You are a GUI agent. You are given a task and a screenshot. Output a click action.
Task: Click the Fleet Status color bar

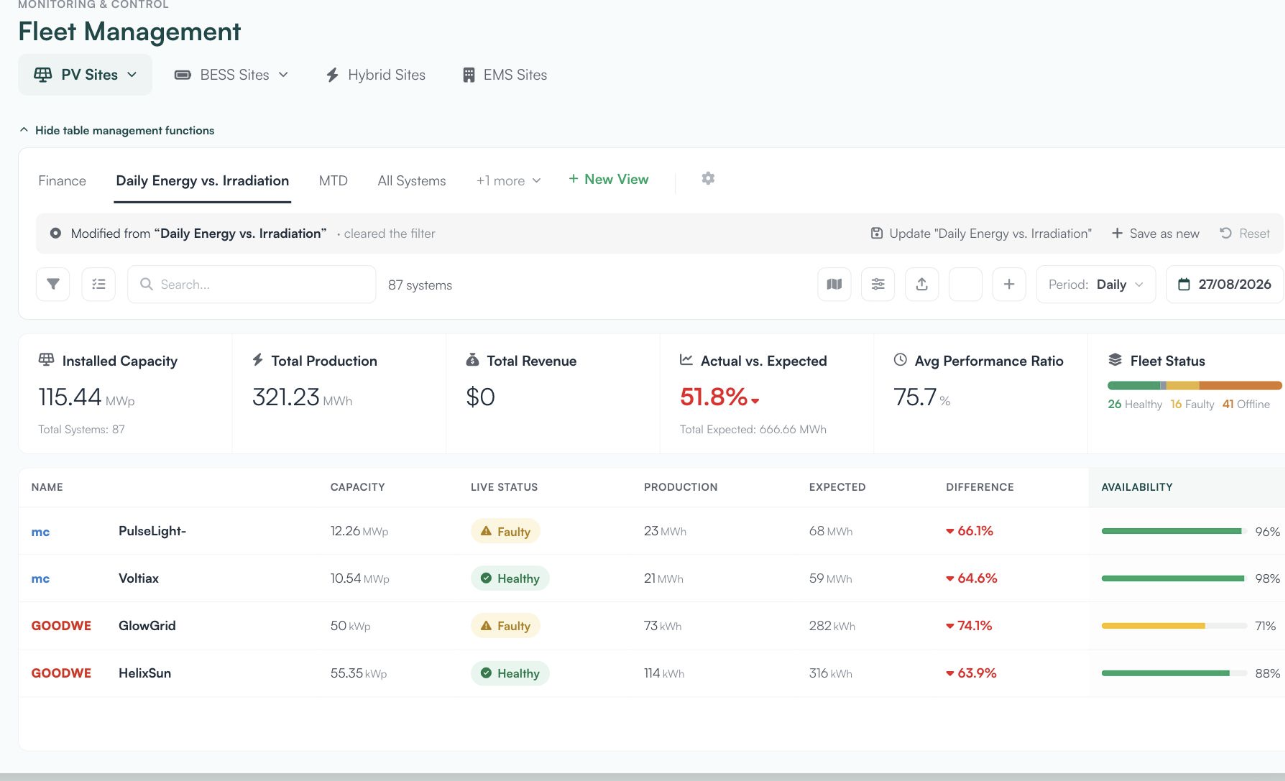[x=1194, y=385]
